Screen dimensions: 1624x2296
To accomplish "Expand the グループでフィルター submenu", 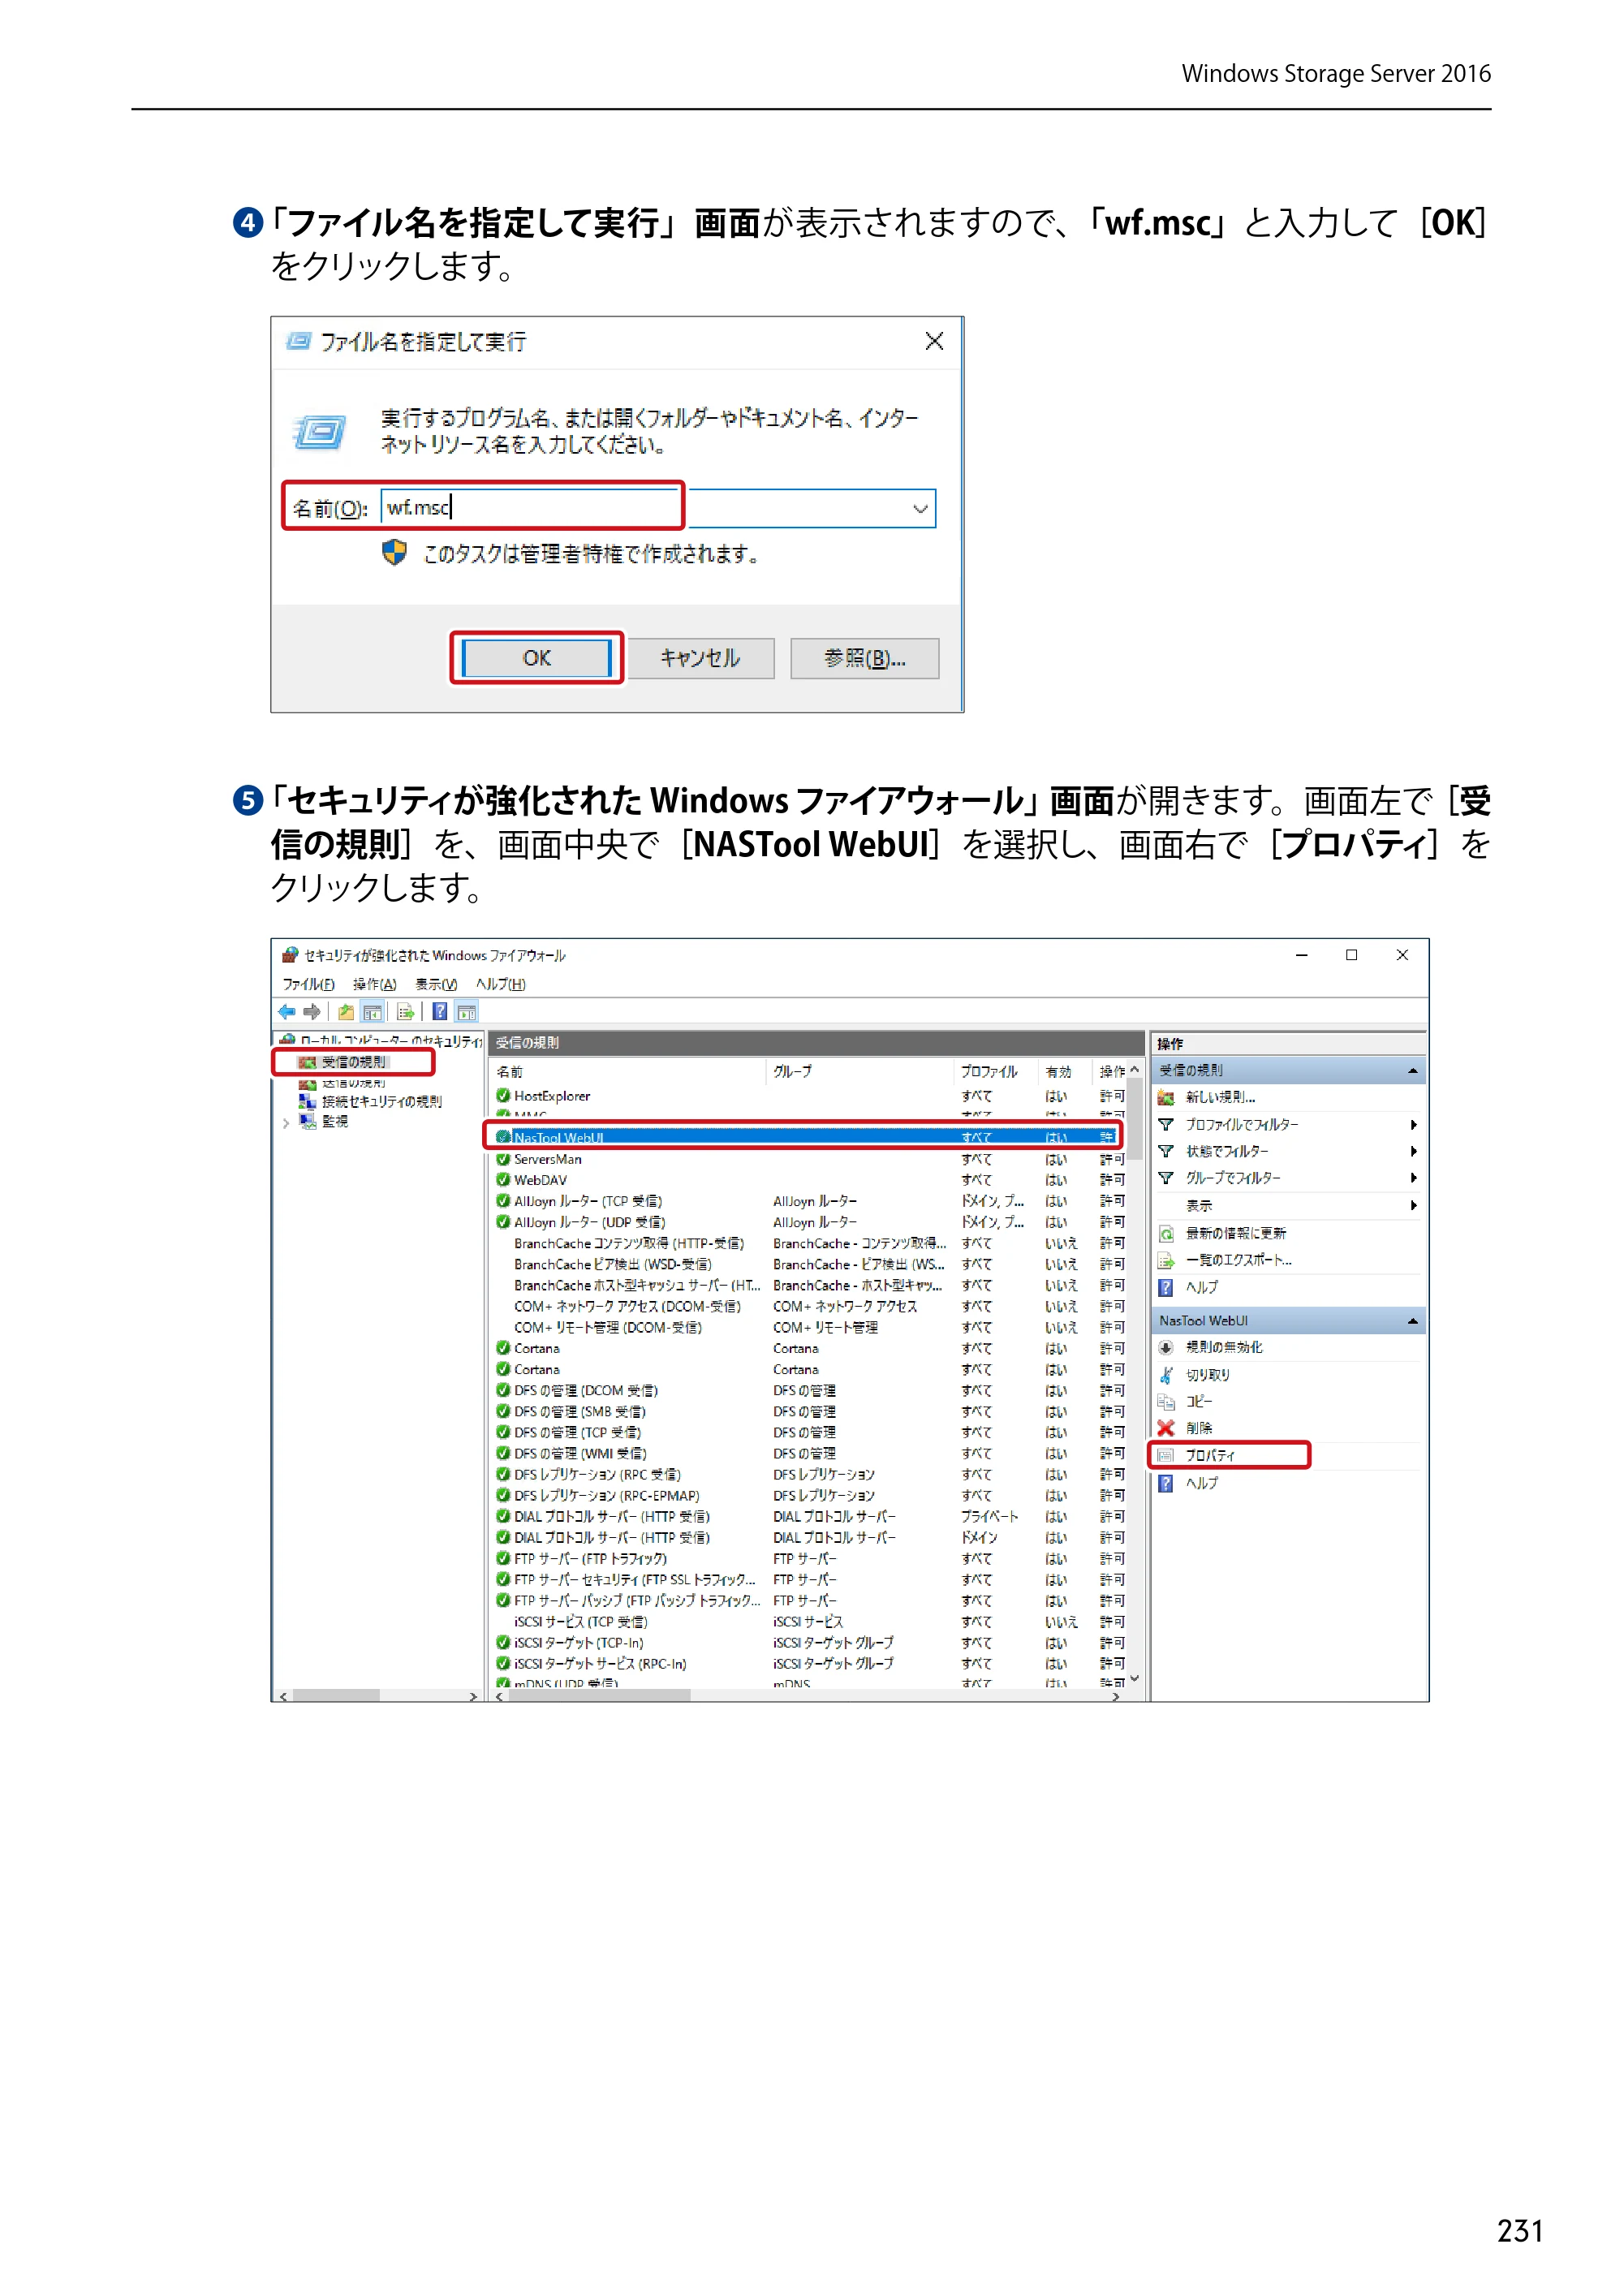I will click(x=1414, y=1178).
